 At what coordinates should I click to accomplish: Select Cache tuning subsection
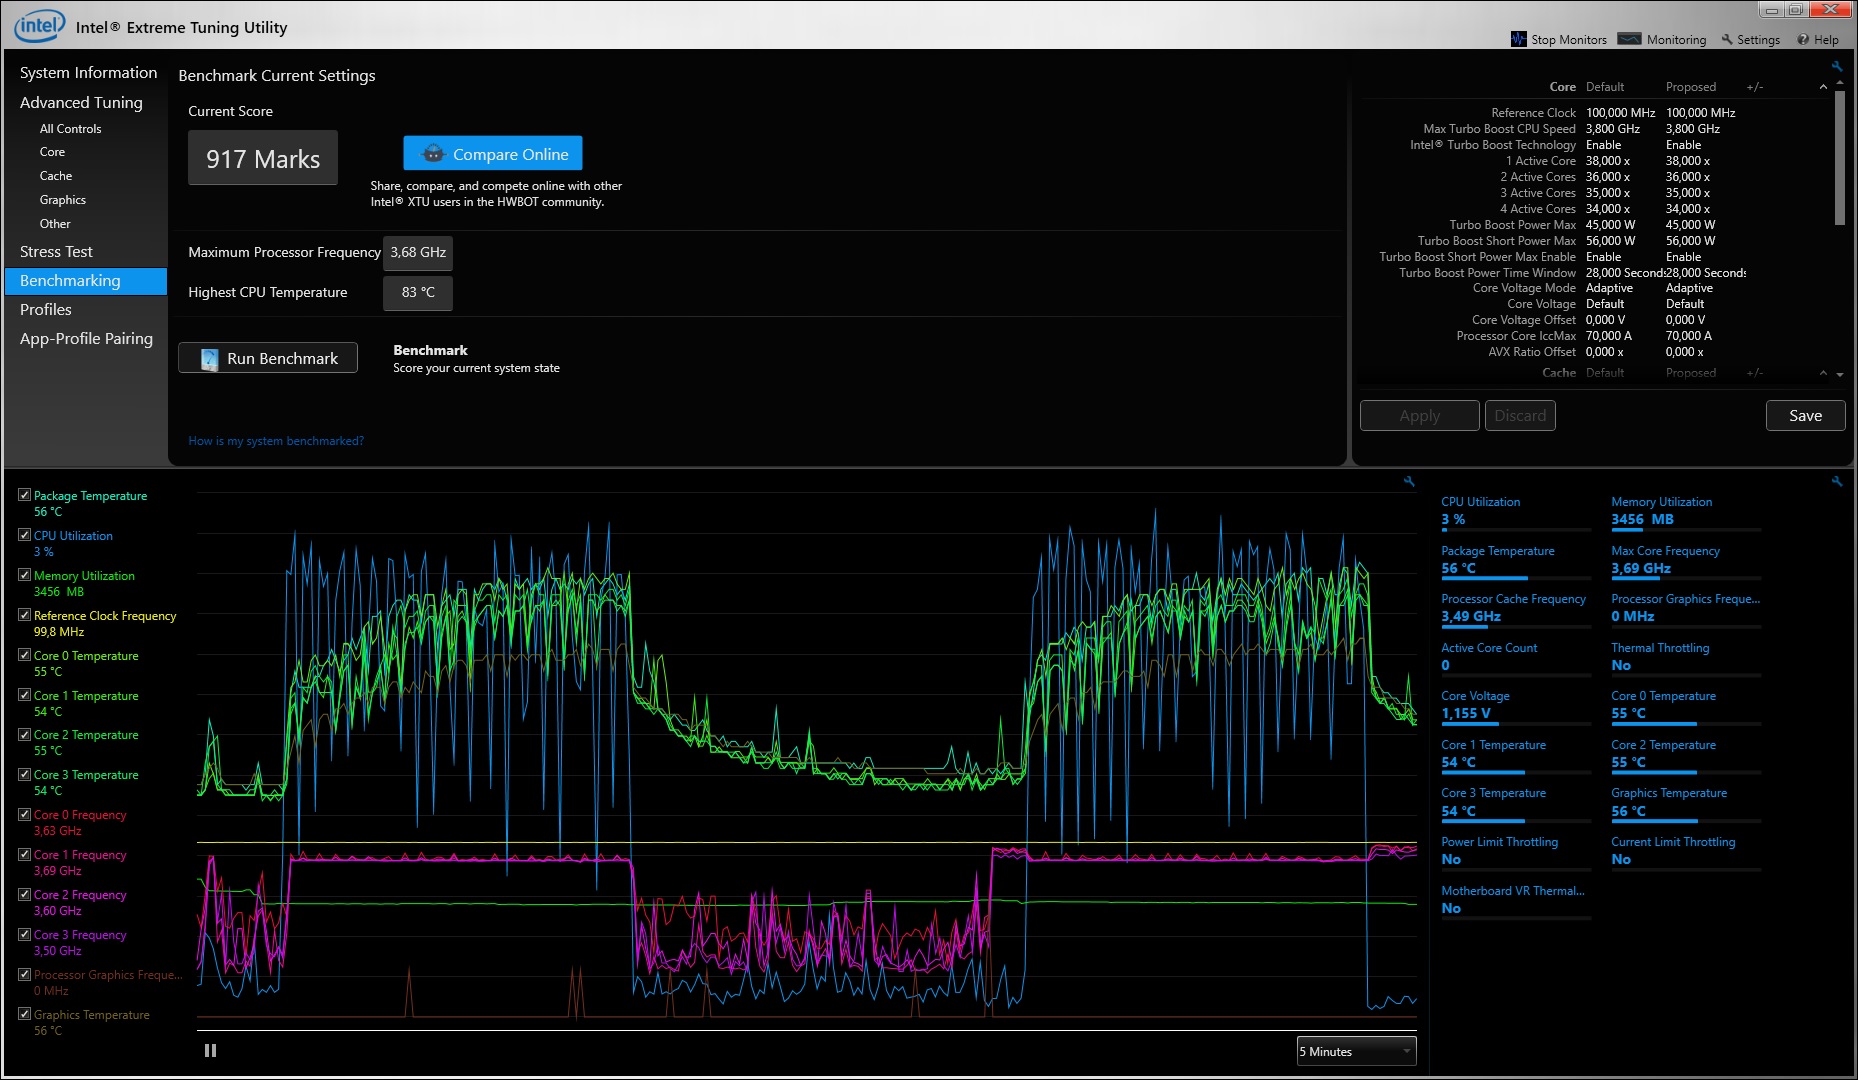point(56,176)
